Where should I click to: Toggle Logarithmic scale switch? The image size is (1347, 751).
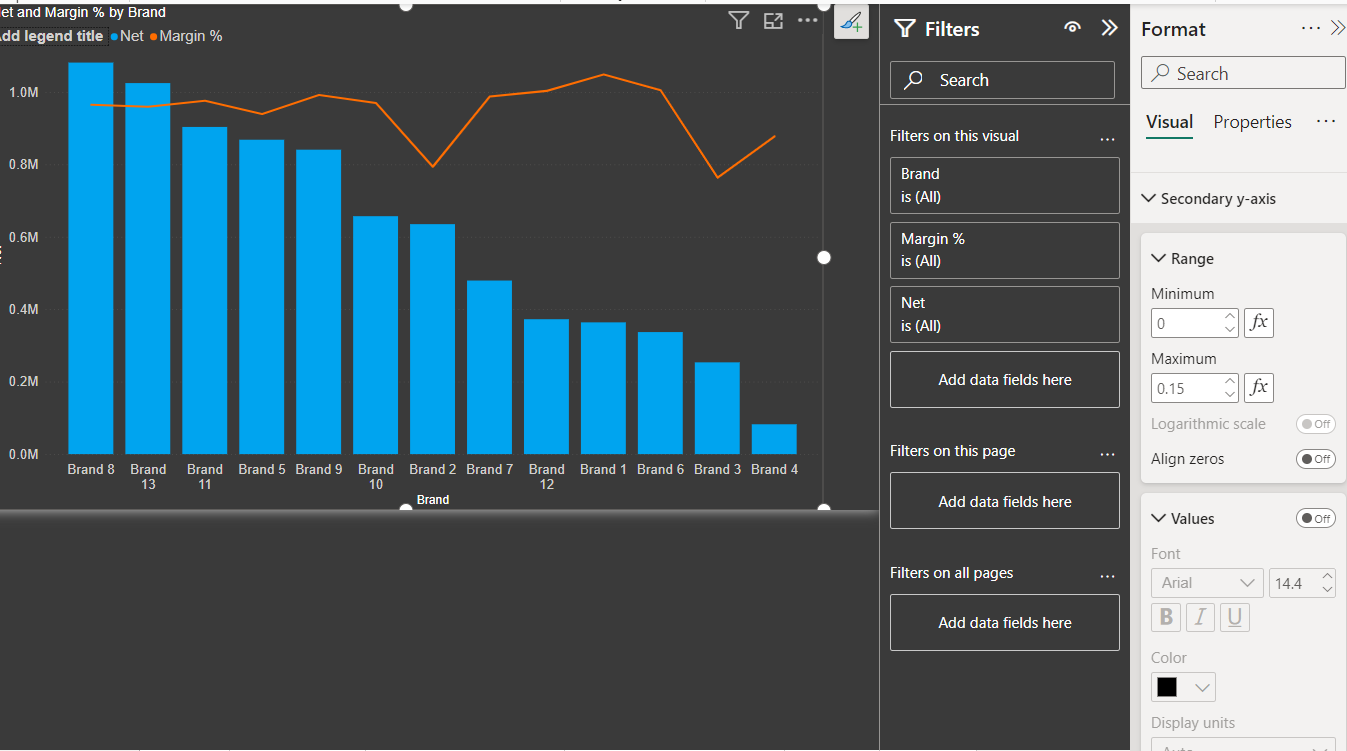pyautogui.click(x=1315, y=424)
